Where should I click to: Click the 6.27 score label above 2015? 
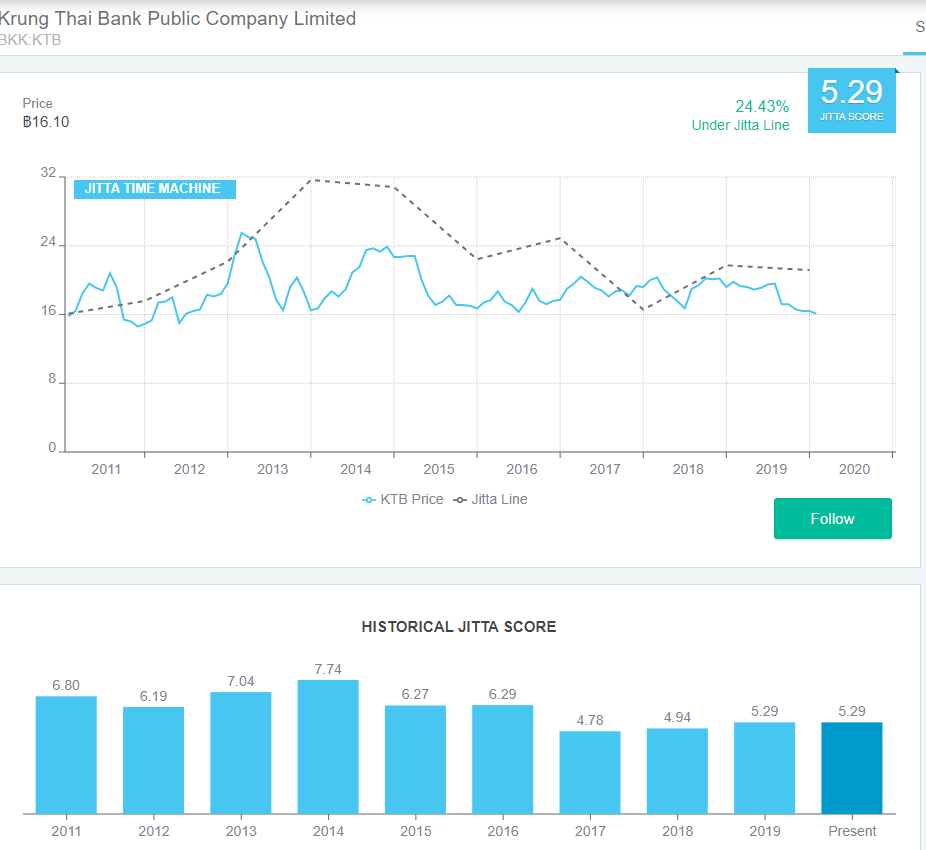[415, 694]
